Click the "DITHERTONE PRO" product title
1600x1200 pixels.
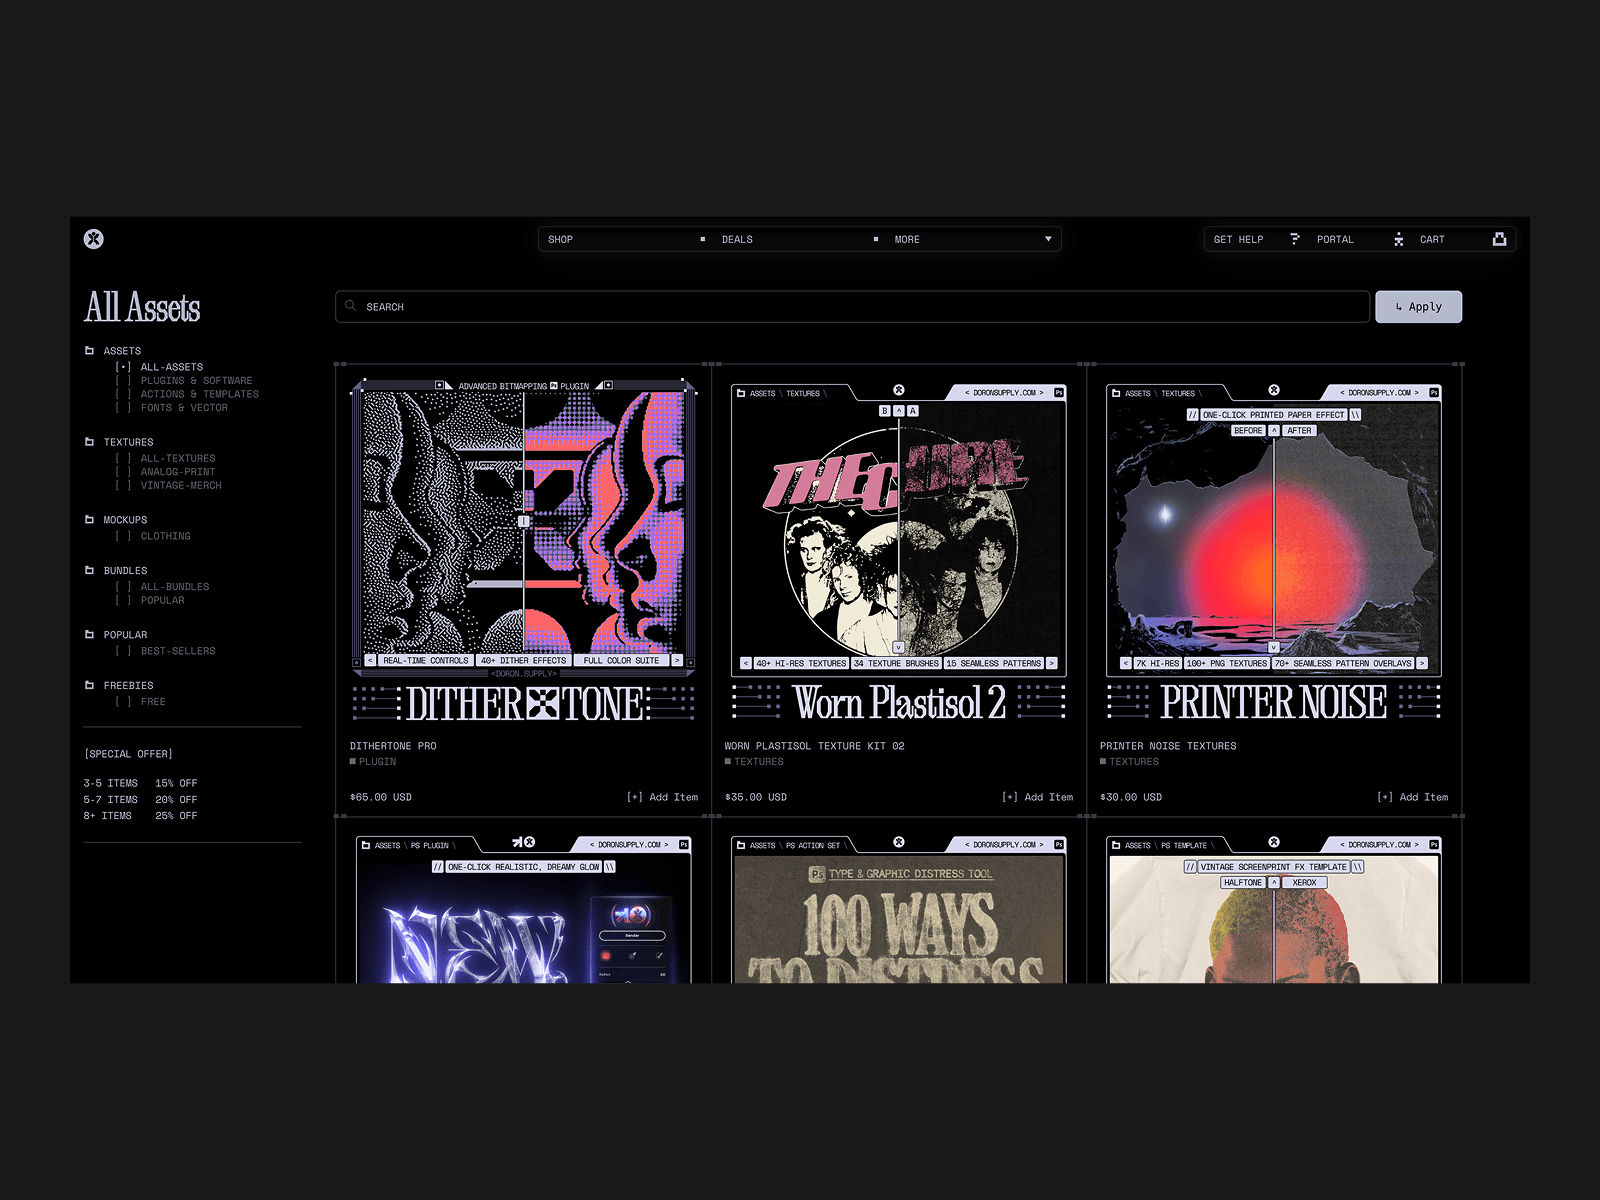tap(393, 746)
